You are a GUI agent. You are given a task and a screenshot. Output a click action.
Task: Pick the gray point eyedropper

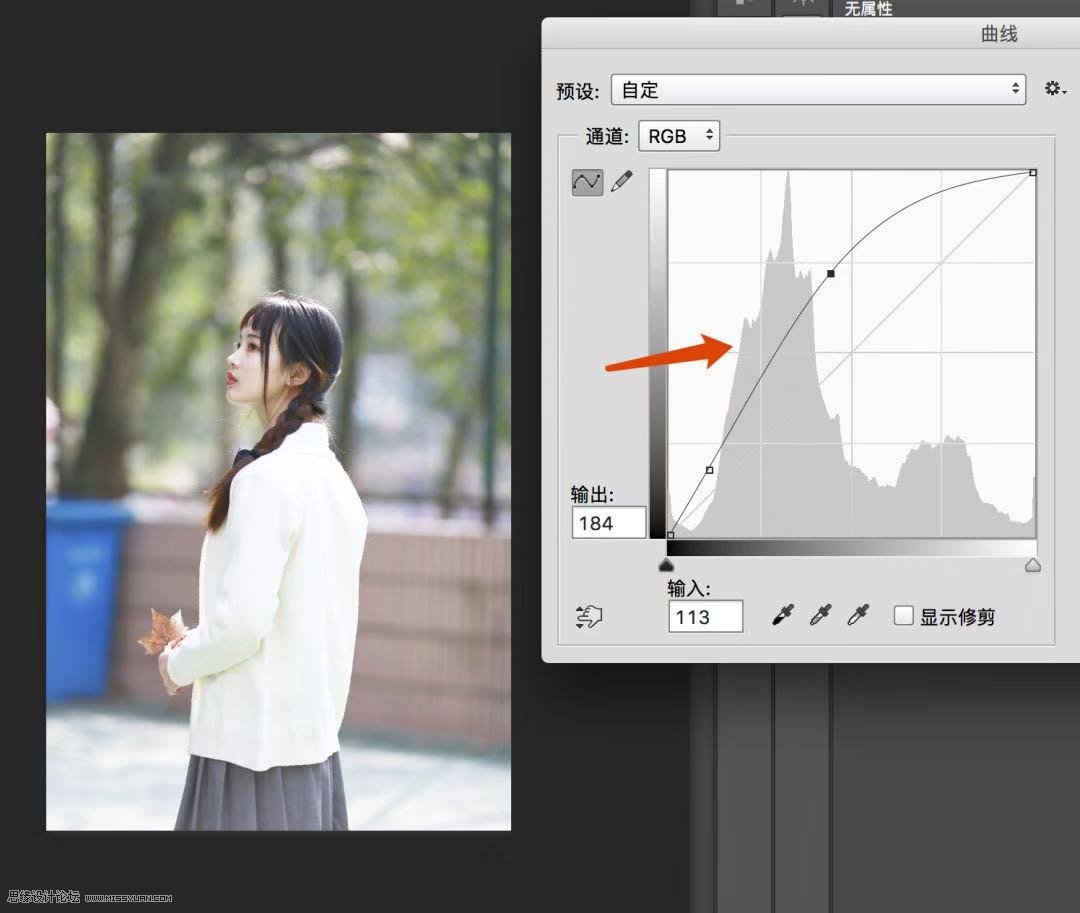coord(820,616)
